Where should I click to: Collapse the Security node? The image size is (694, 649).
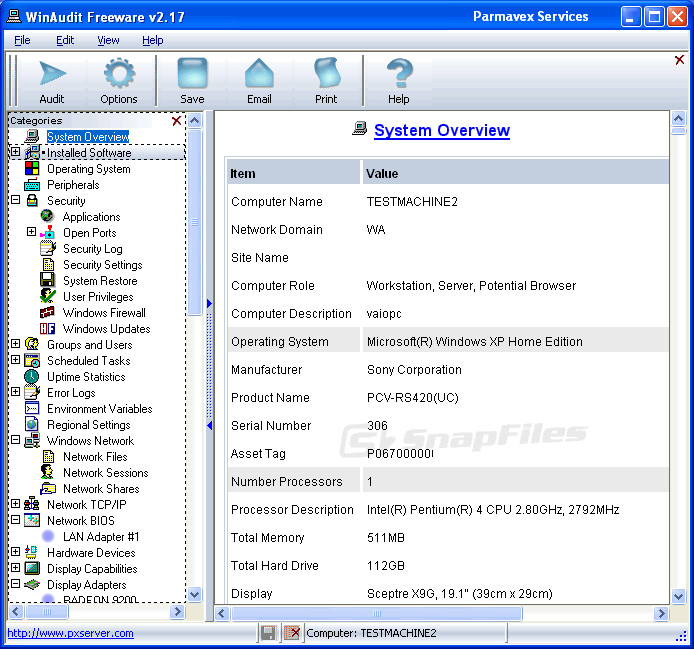(15, 200)
